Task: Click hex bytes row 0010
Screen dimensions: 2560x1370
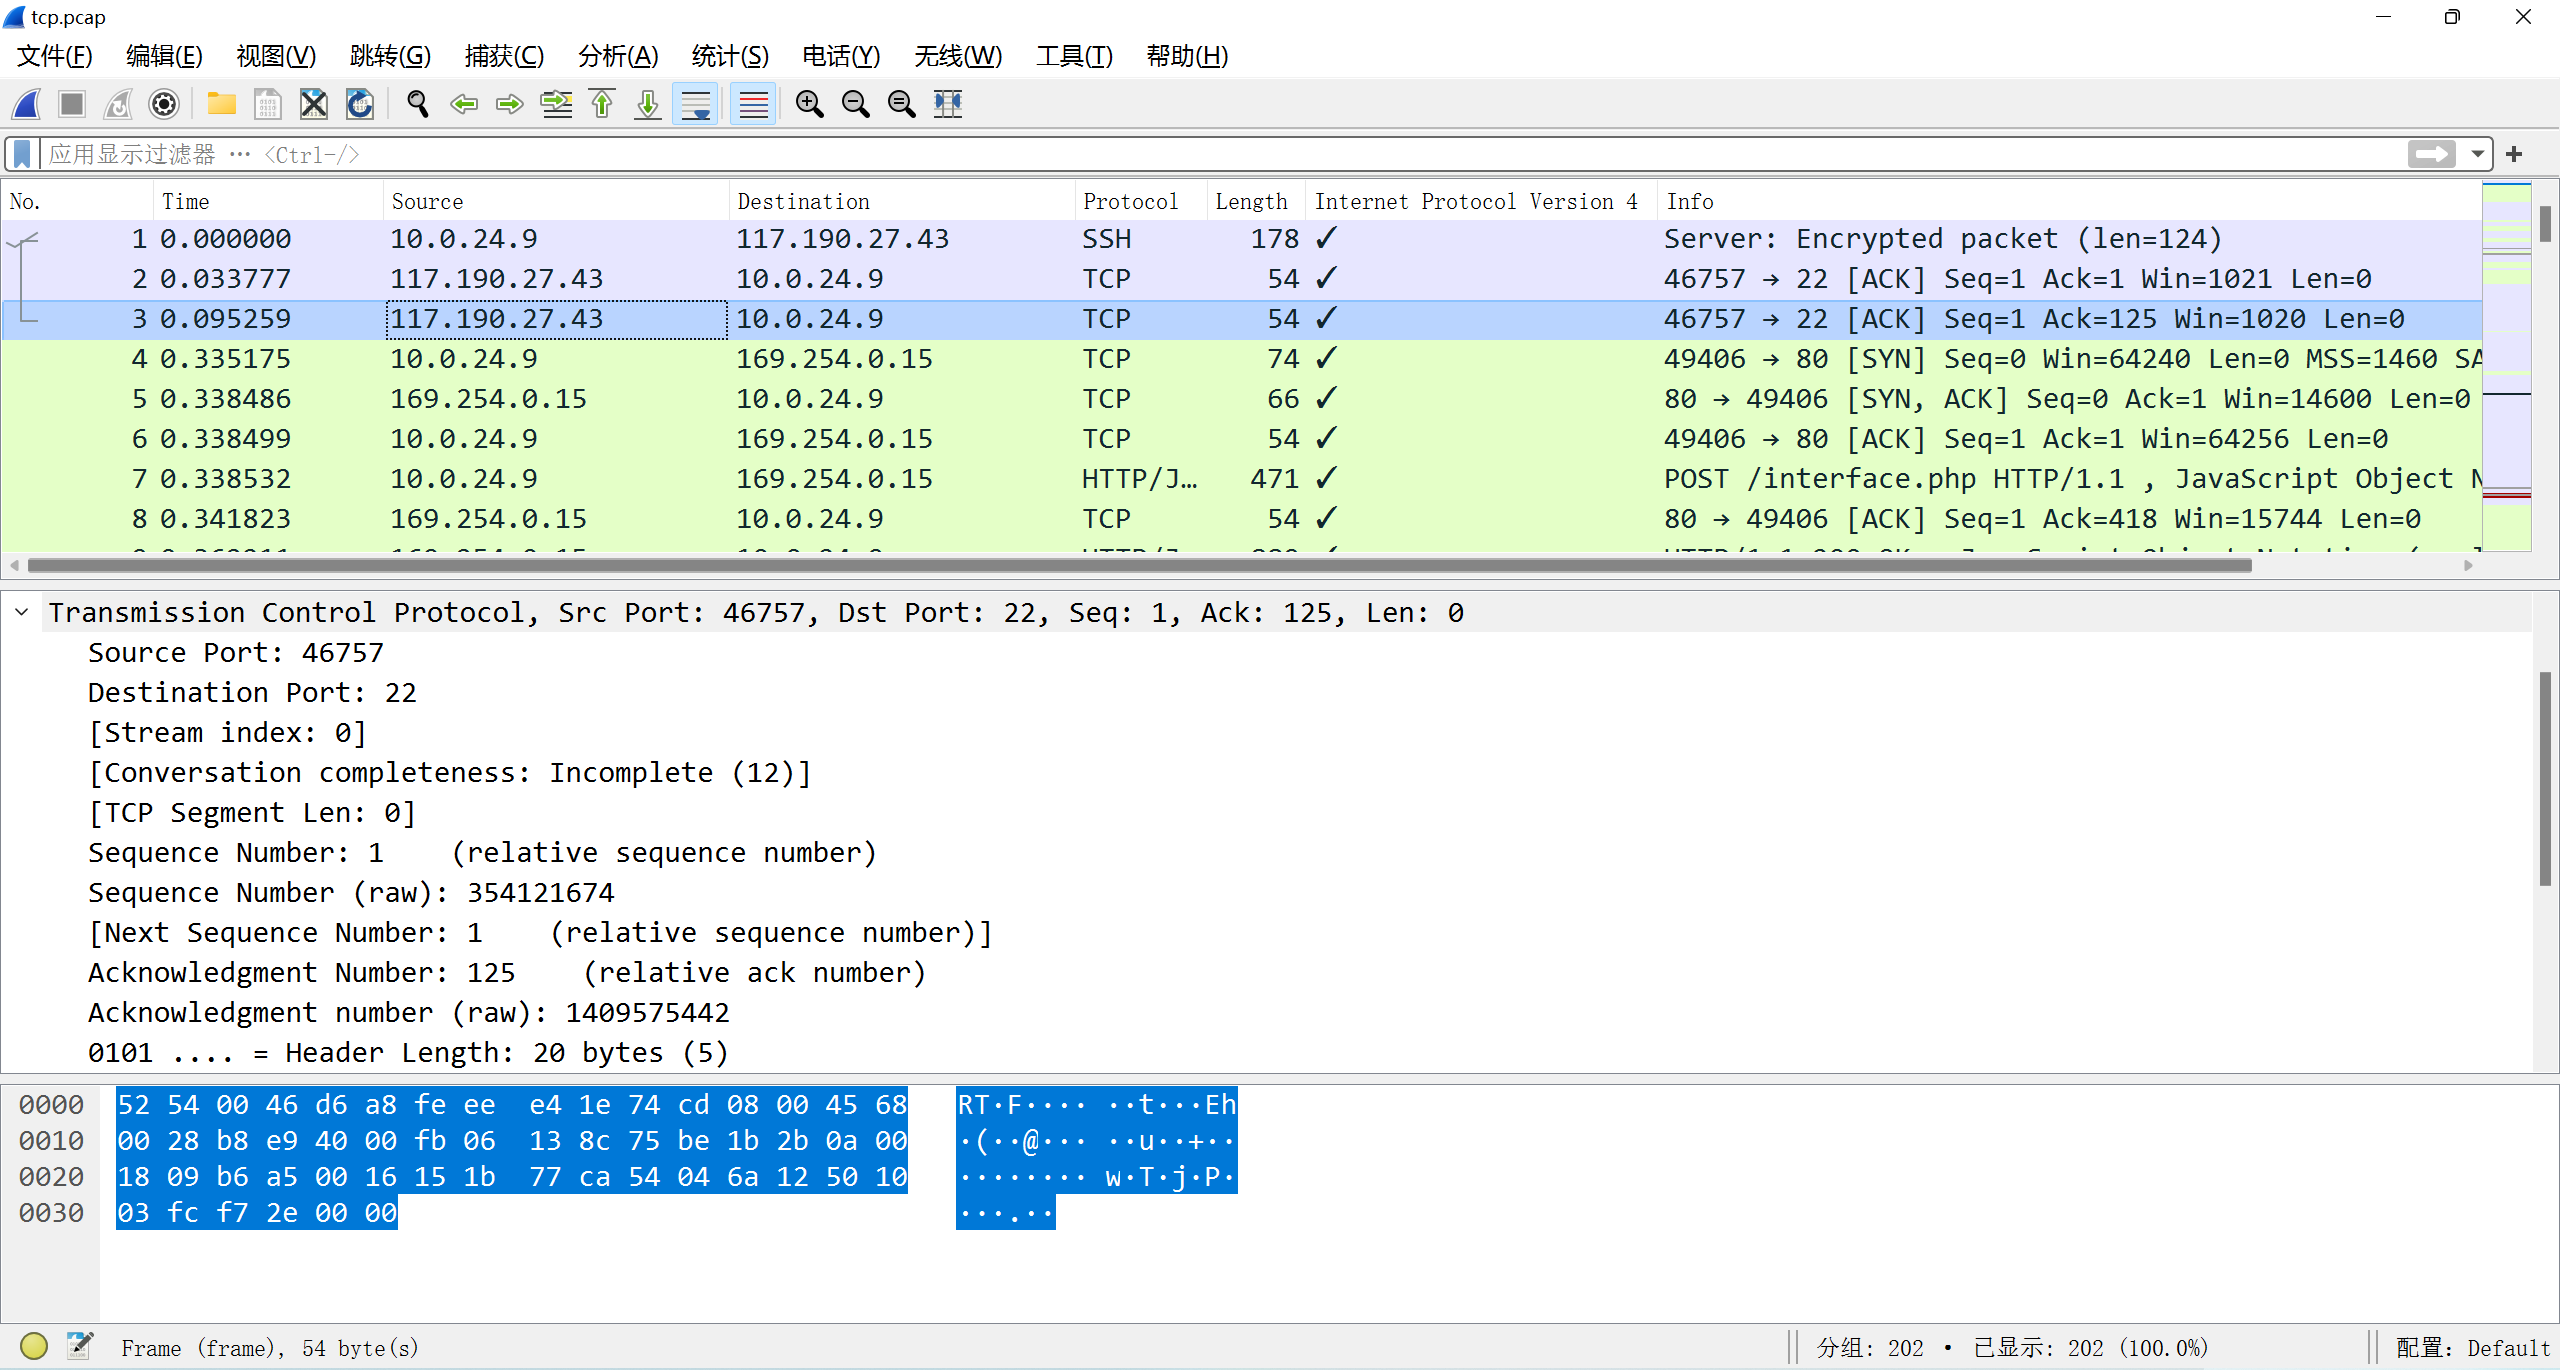Action: 512,1141
